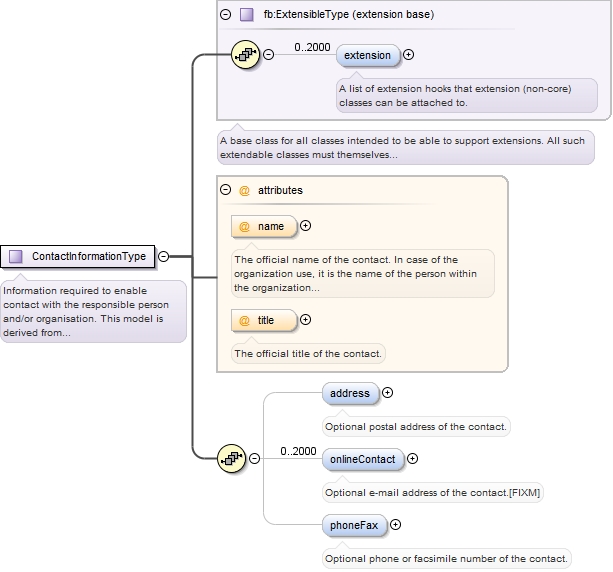This screenshot has height=572, width=613.
Task: Expand the address element
Action: tap(388, 393)
